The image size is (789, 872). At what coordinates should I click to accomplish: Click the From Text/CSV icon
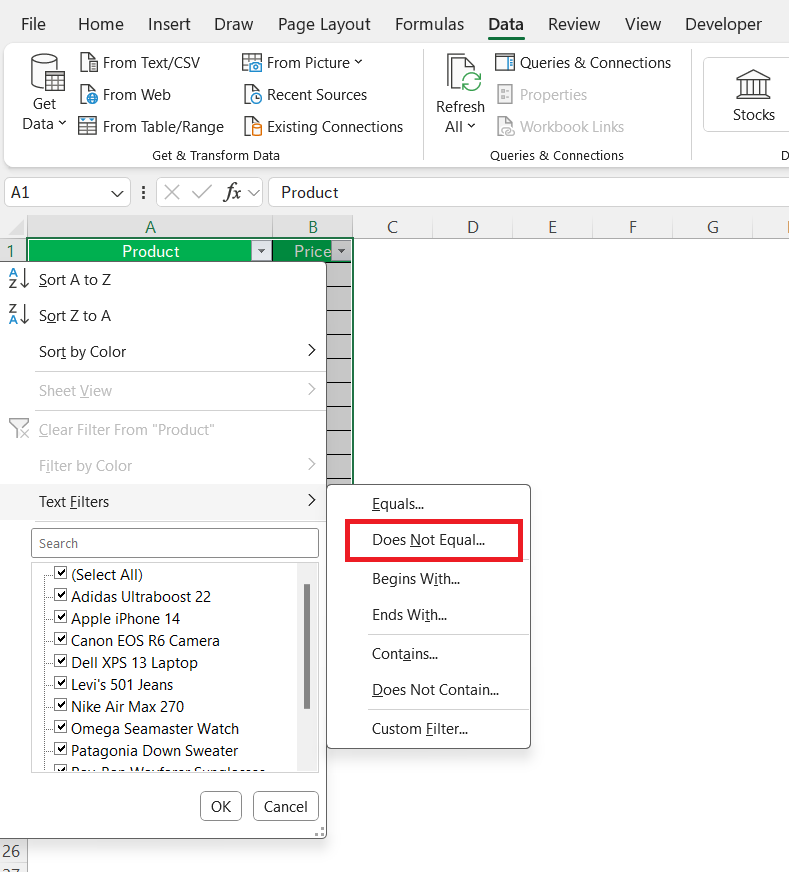click(88, 63)
